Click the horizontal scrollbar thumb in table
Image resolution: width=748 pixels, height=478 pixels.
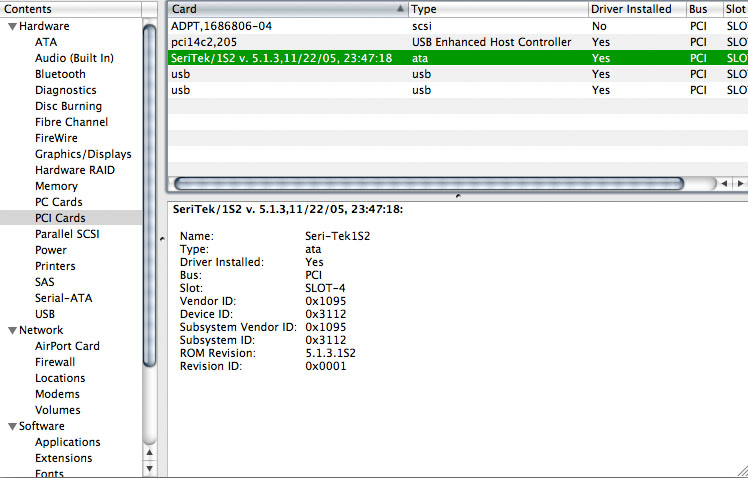429,183
